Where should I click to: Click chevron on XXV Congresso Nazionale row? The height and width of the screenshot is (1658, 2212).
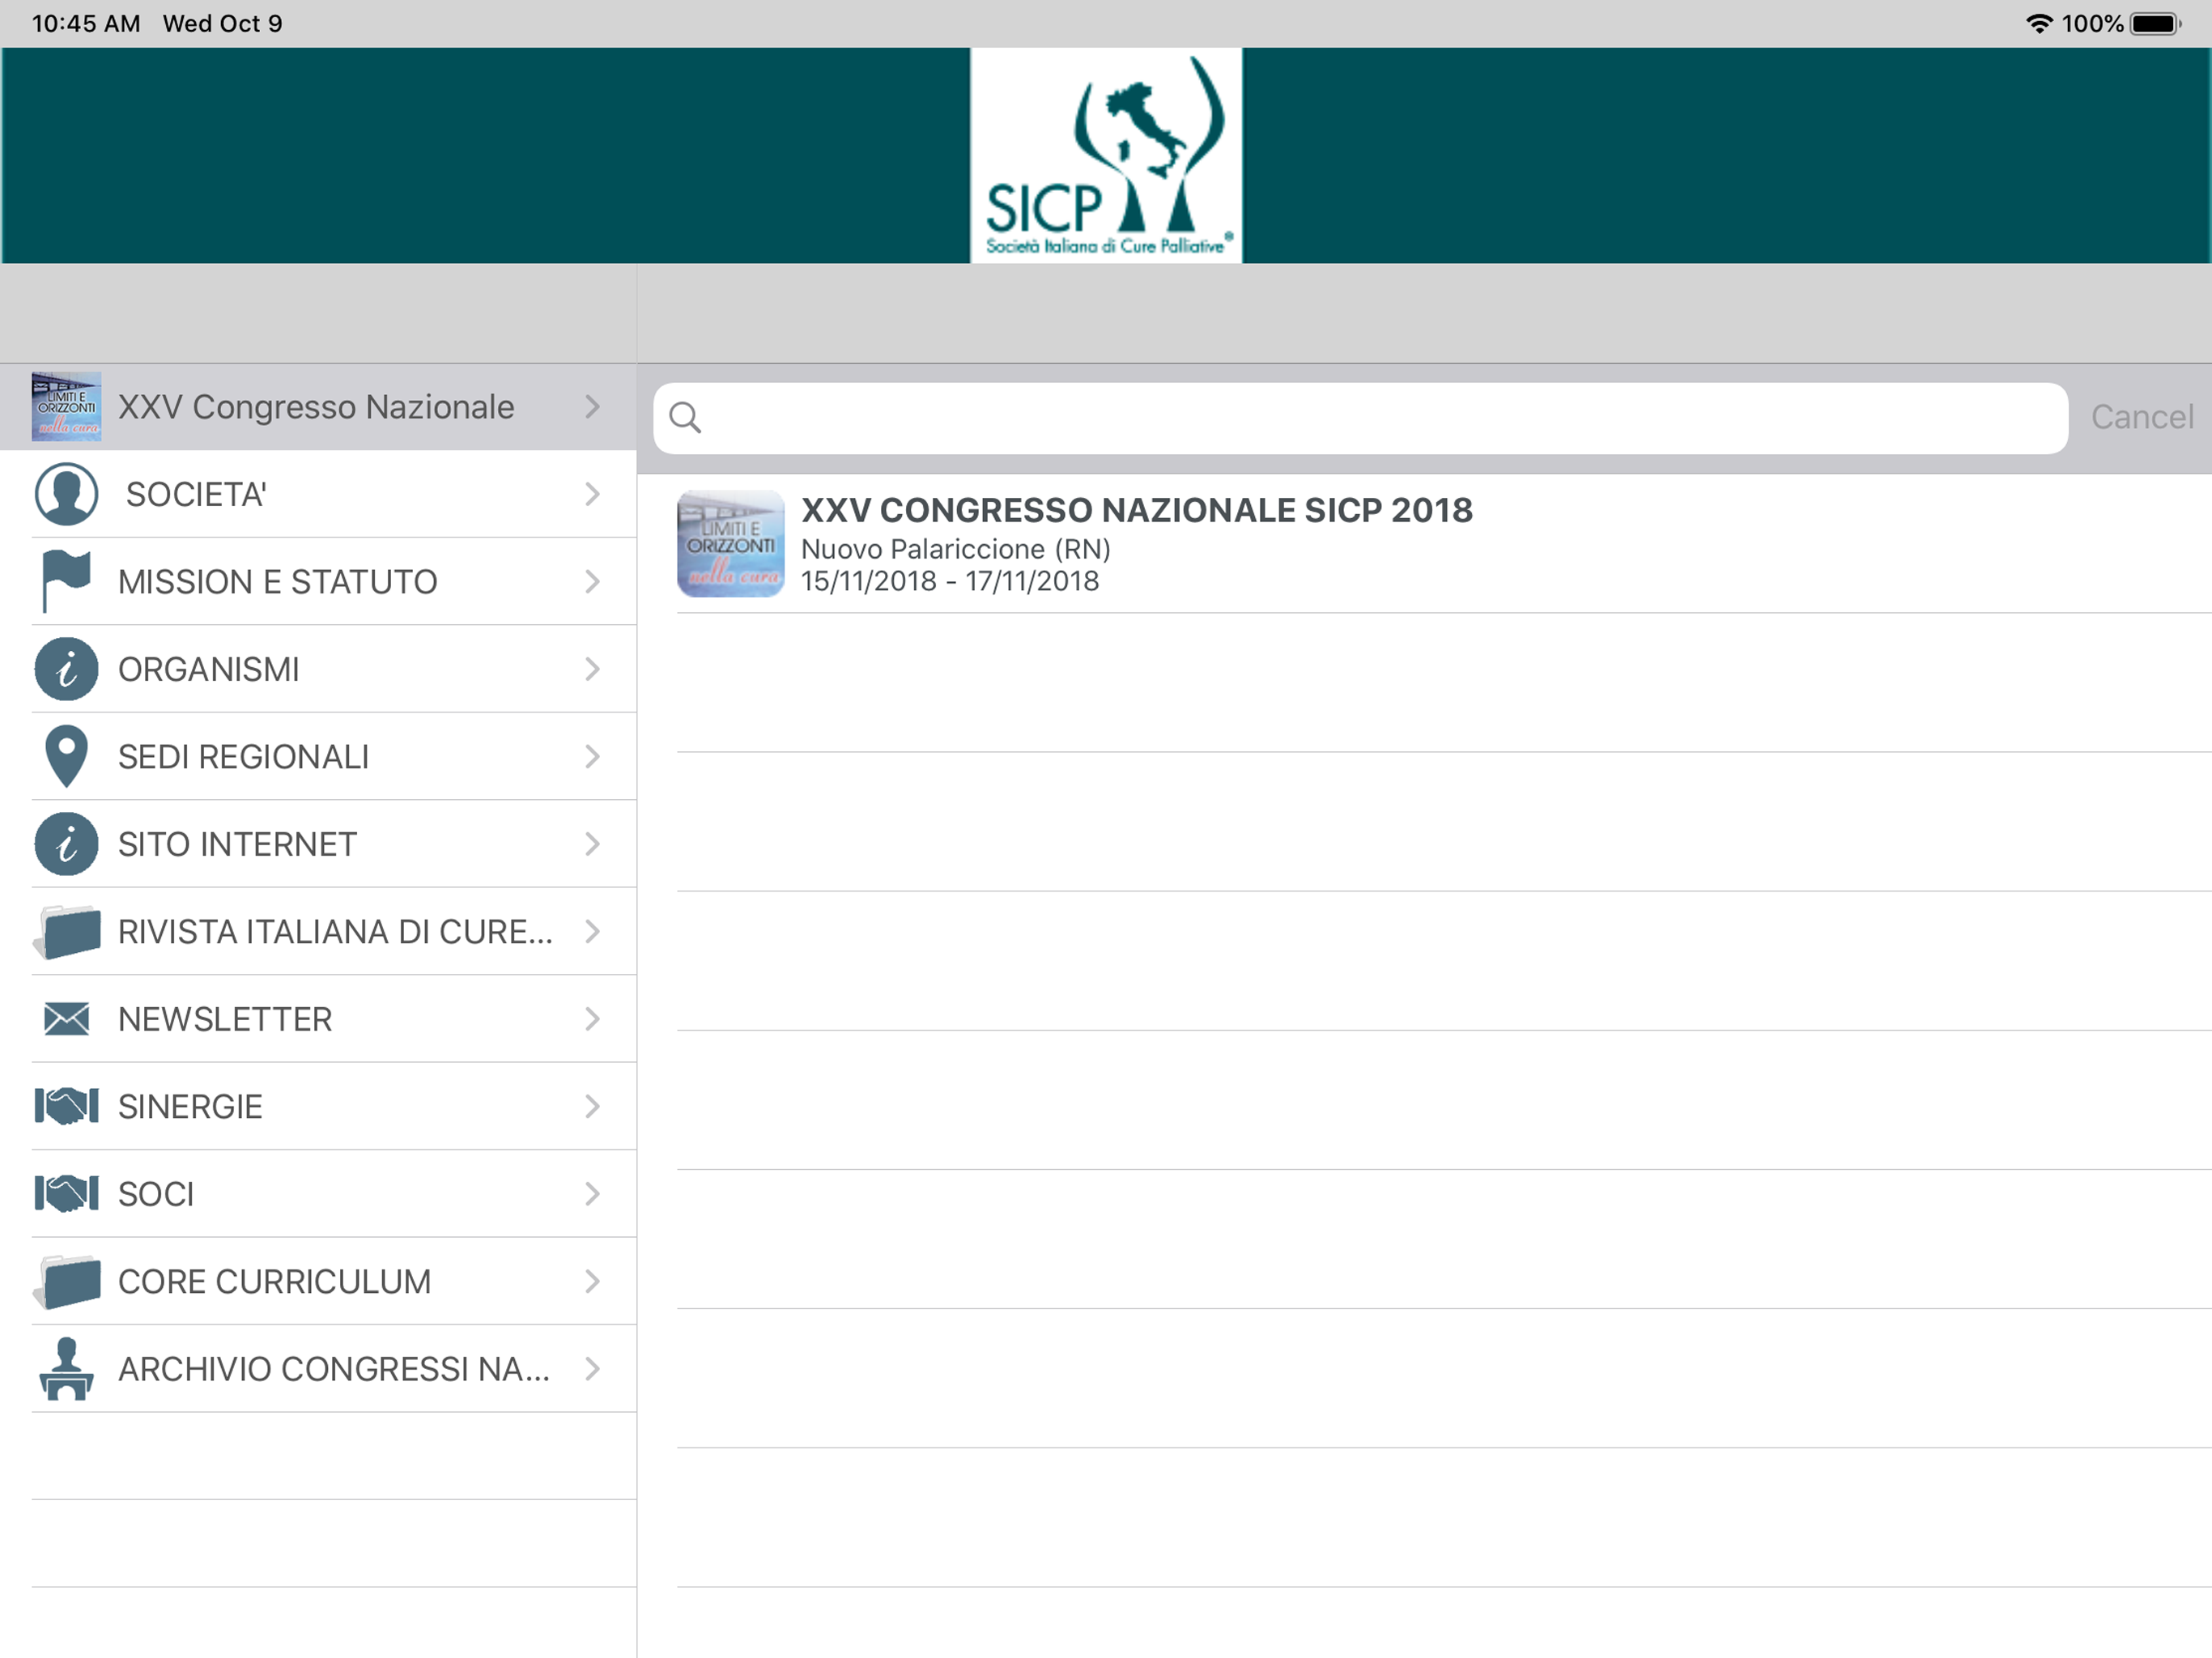click(x=592, y=407)
